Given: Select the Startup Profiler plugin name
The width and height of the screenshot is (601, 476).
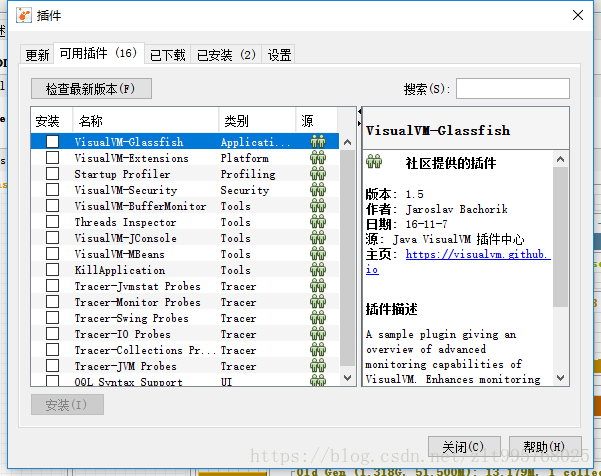Looking at the screenshot, I should point(122,174).
